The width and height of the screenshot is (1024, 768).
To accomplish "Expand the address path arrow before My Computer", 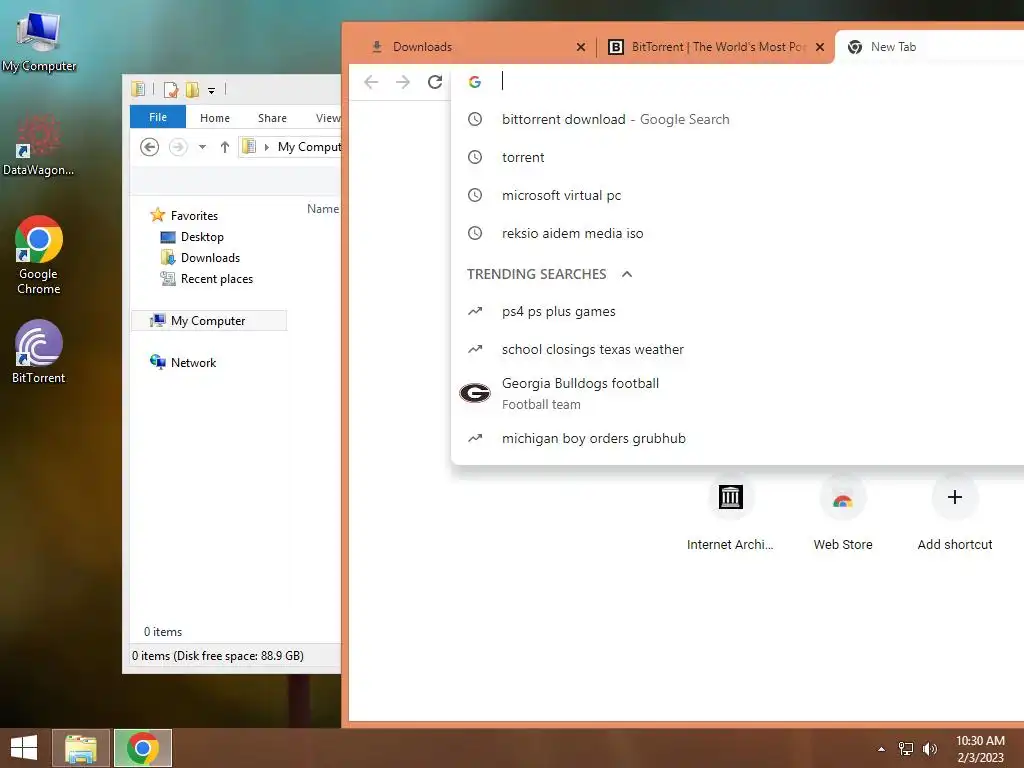I will (266, 147).
